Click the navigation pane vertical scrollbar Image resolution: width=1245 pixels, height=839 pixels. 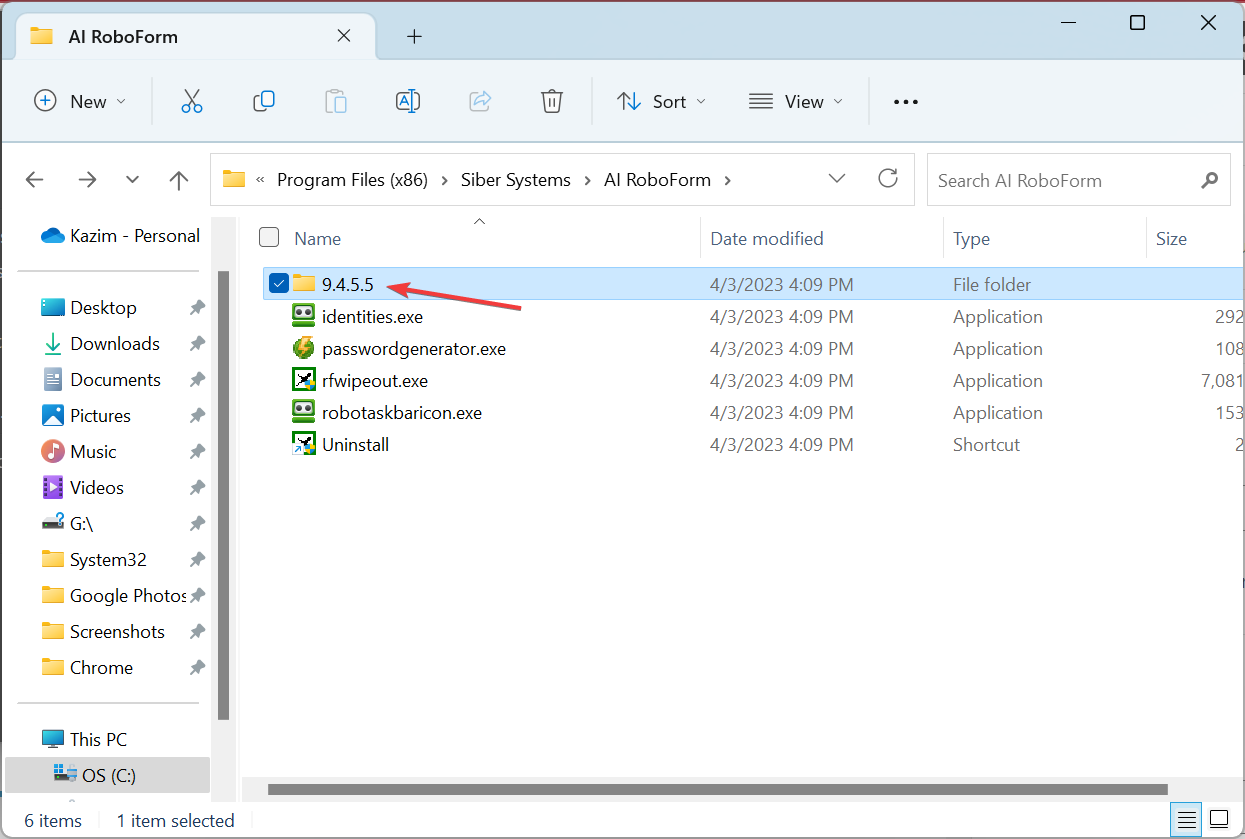click(x=224, y=495)
